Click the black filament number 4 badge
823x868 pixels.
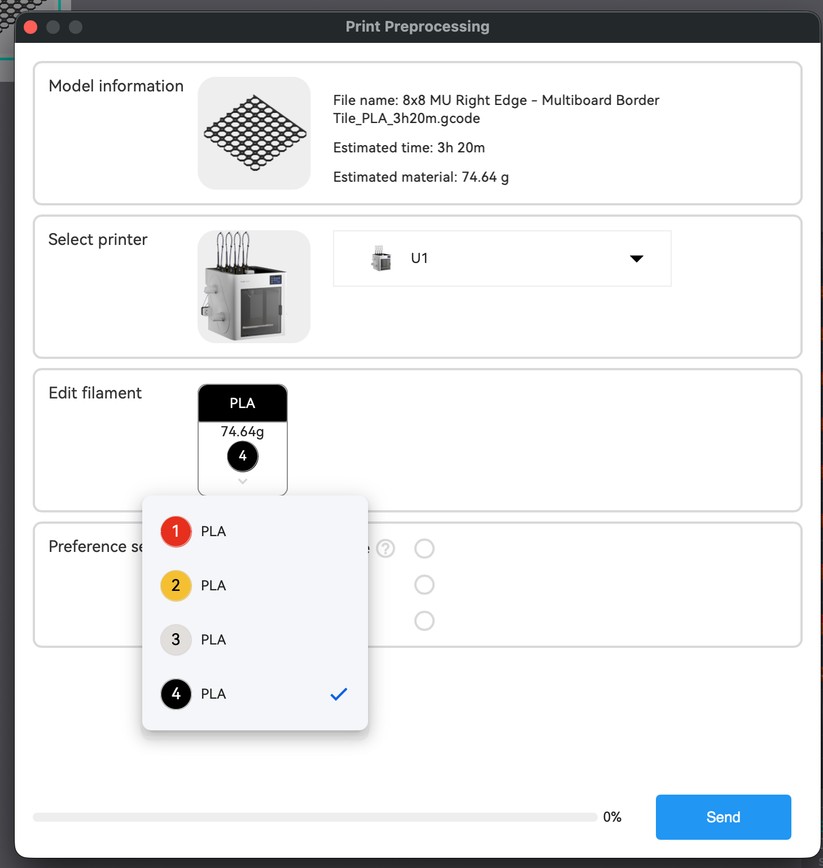point(242,457)
